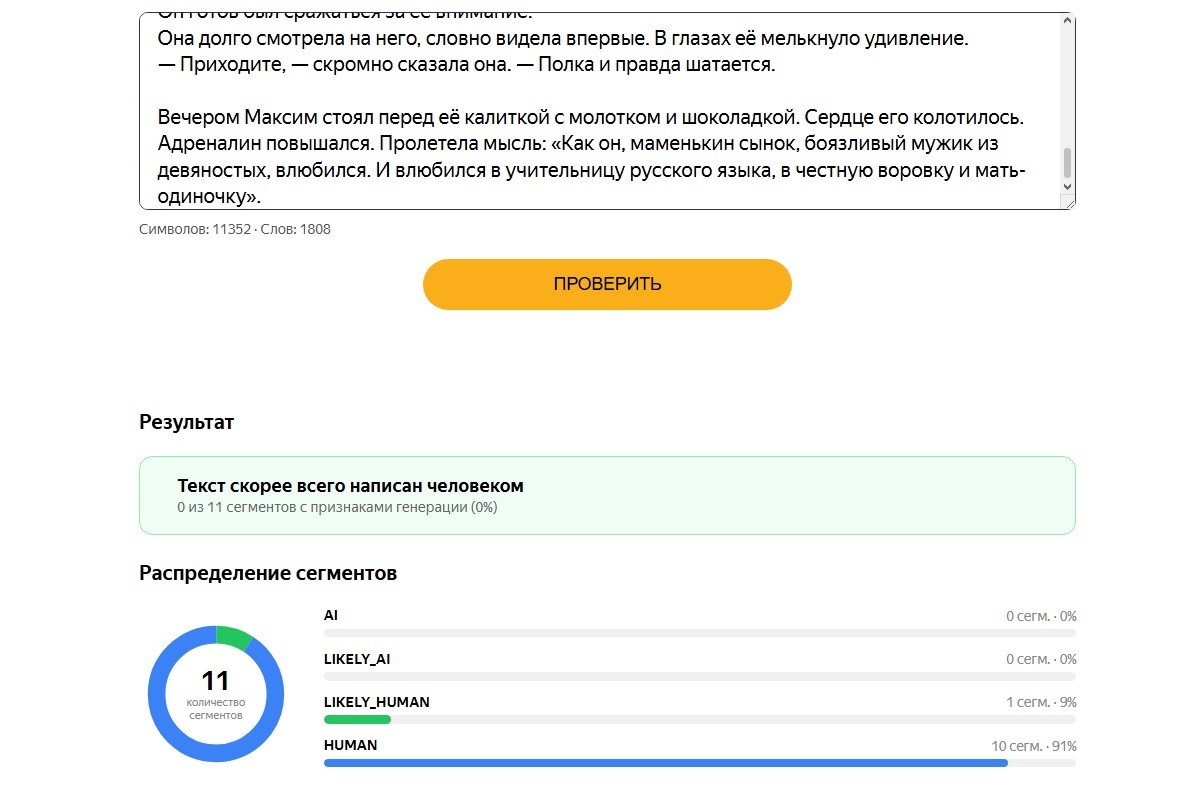The height and width of the screenshot is (793, 1194).
Task: Click the HUMAN category label
Action: click(350, 745)
